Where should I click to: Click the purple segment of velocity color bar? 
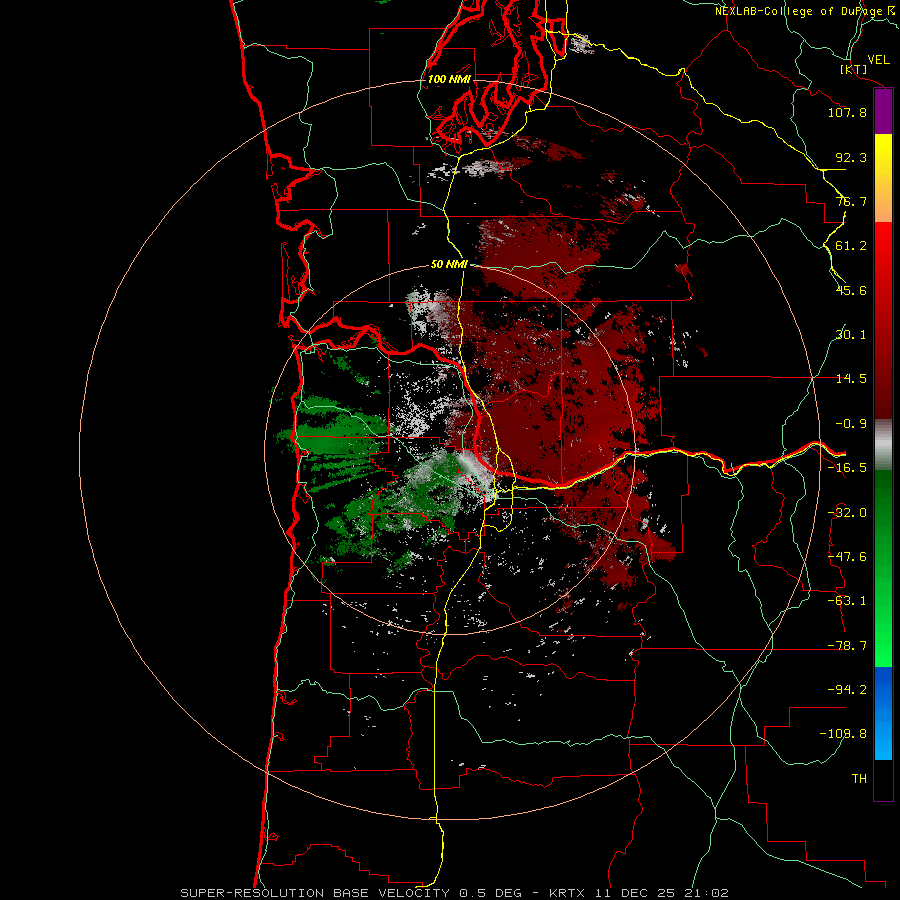883,111
